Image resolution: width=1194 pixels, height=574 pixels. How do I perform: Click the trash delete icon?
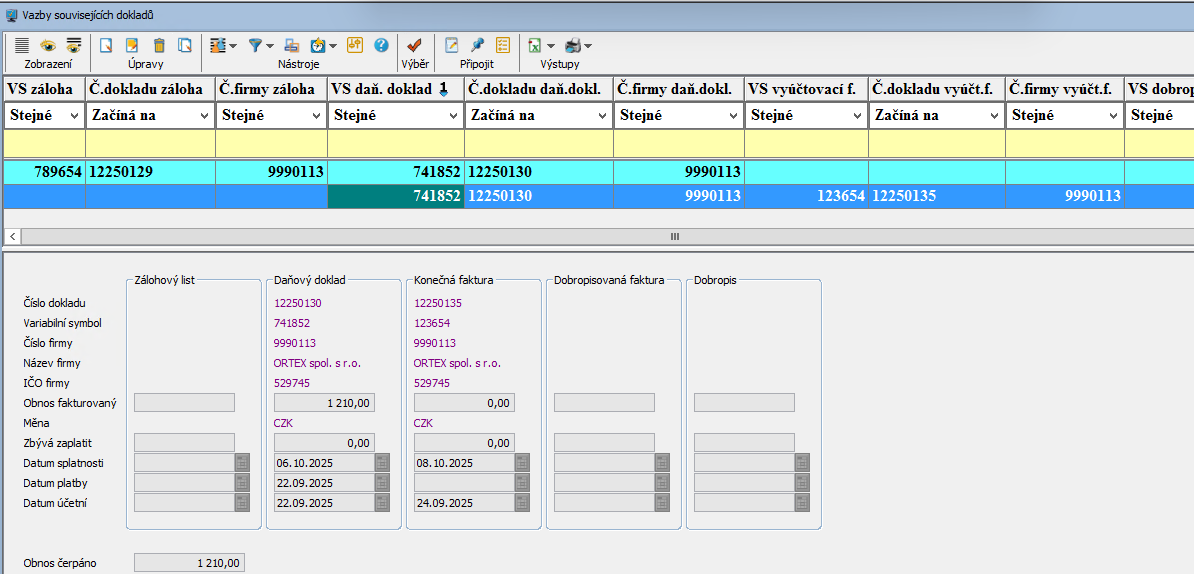coord(159,45)
